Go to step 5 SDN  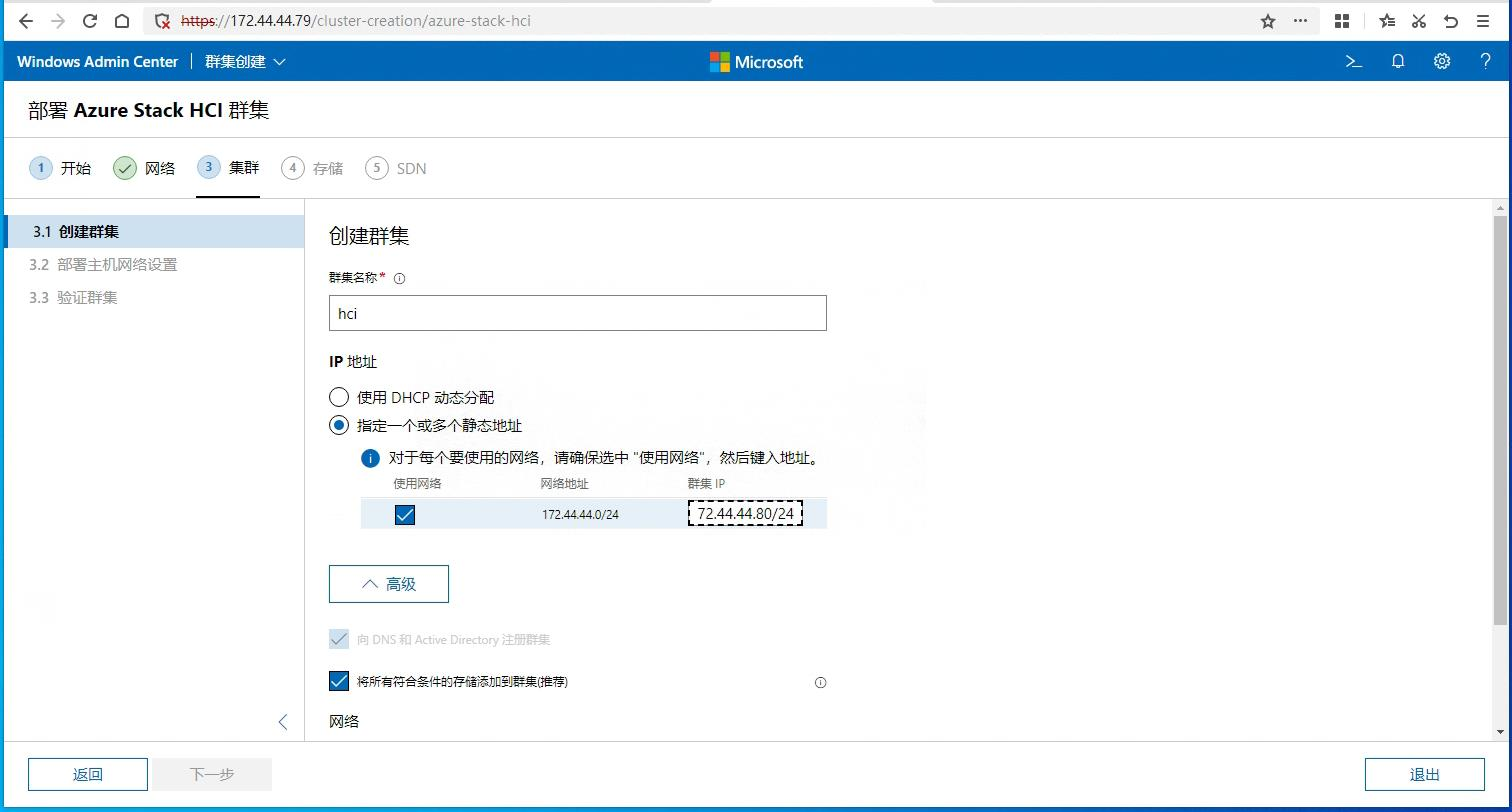pyautogui.click(x=396, y=168)
